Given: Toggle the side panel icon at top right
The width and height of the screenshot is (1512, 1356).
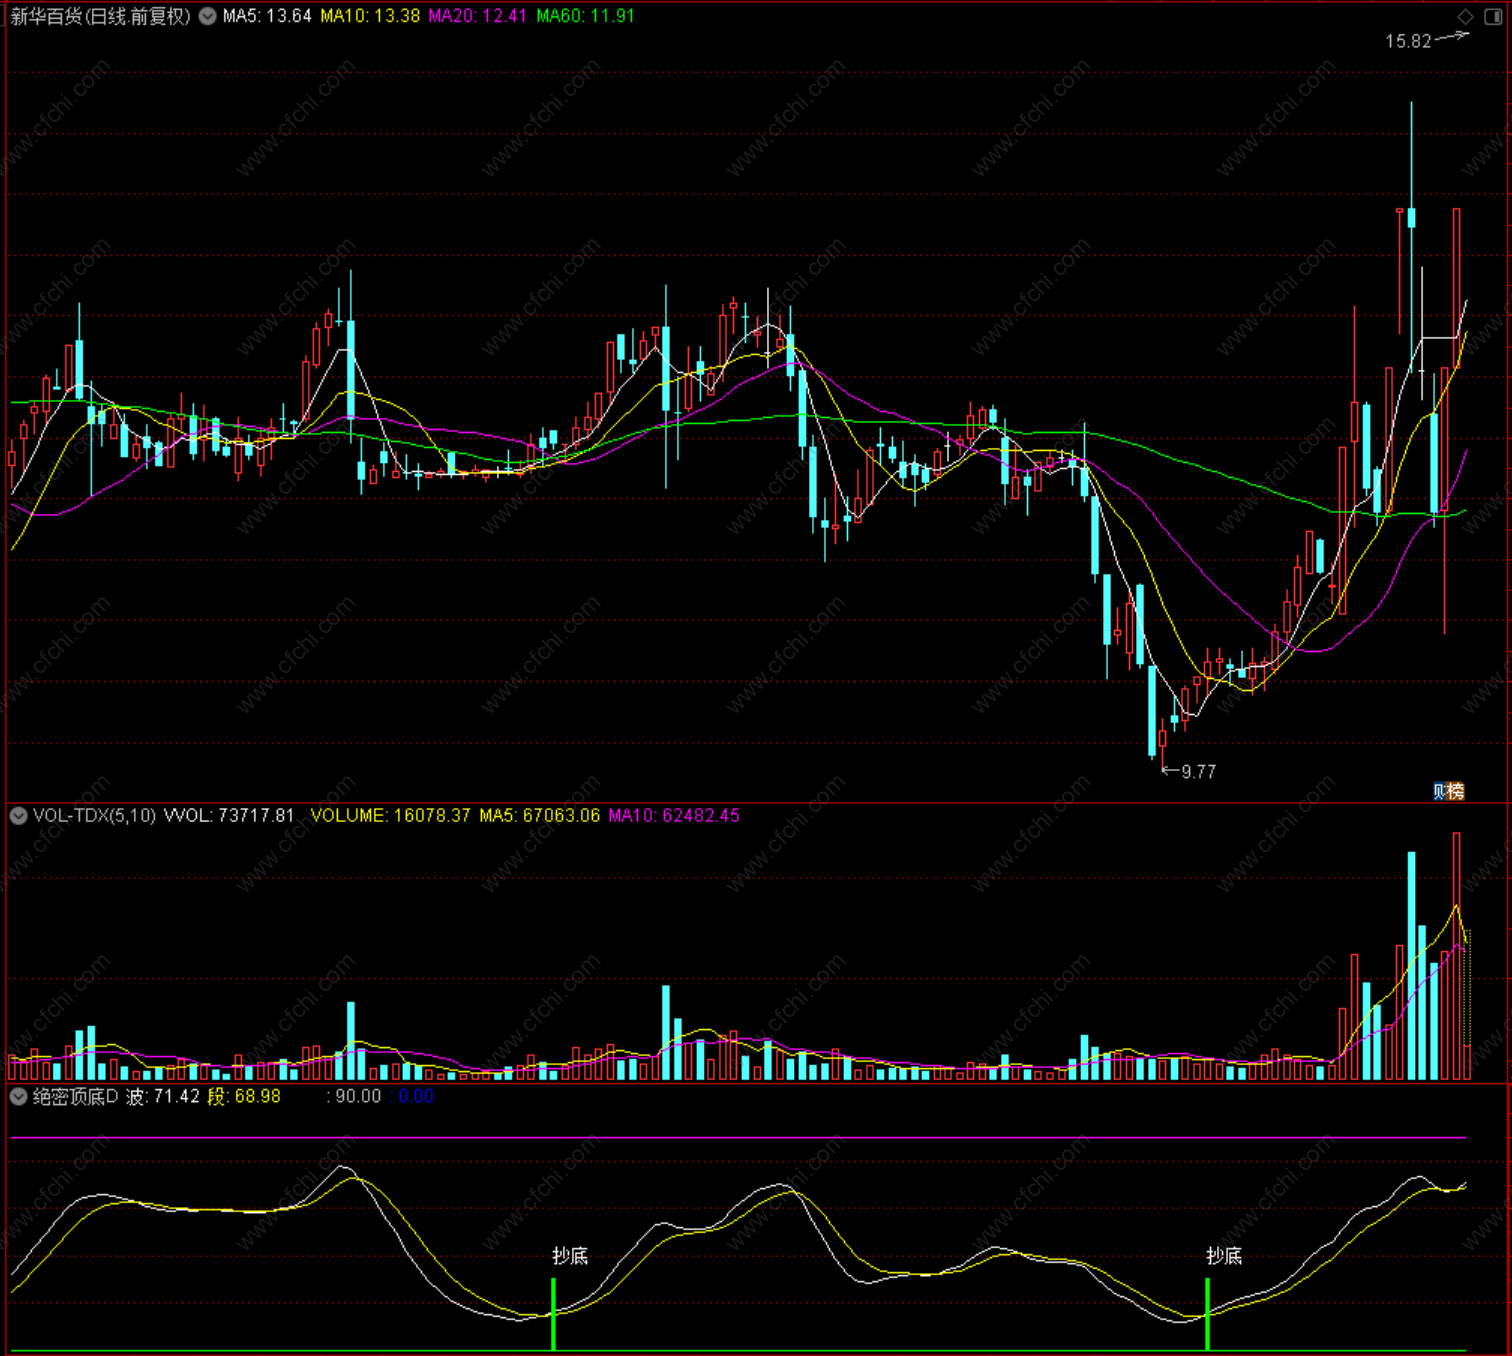Looking at the screenshot, I should (x=1493, y=16).
